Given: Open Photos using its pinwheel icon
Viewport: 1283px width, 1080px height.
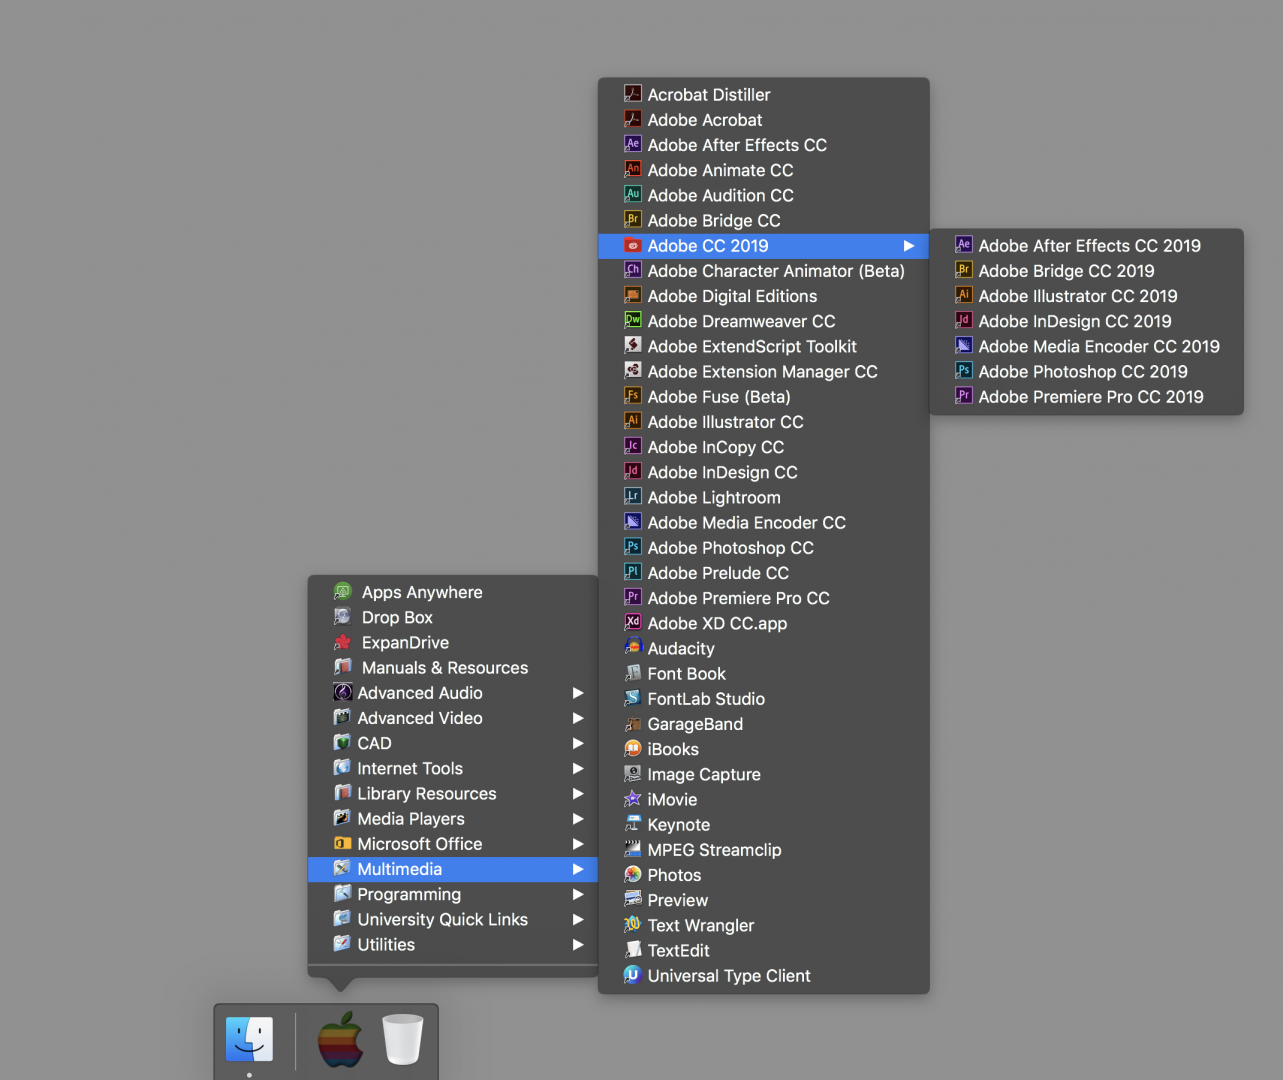Looking at the screenshot, I should tap(633, 874).
